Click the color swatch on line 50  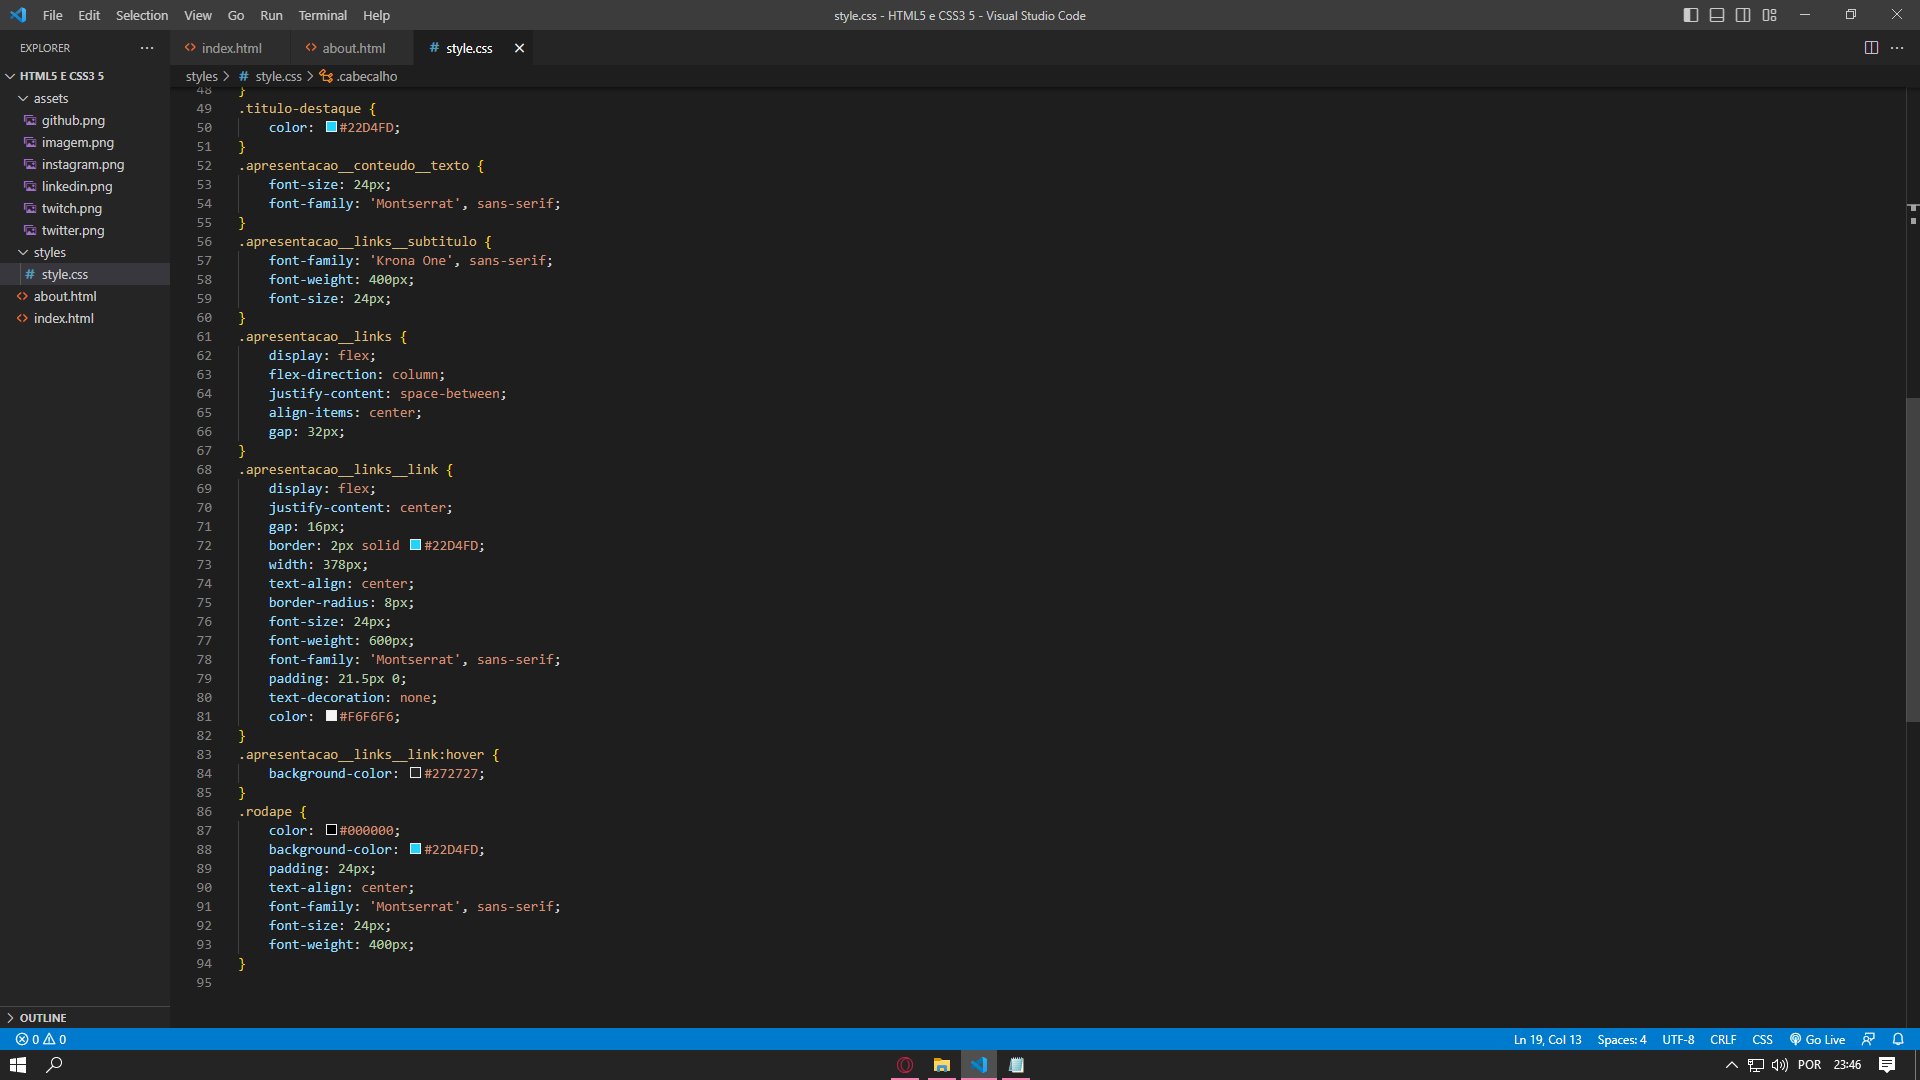(x=331, y=127)
